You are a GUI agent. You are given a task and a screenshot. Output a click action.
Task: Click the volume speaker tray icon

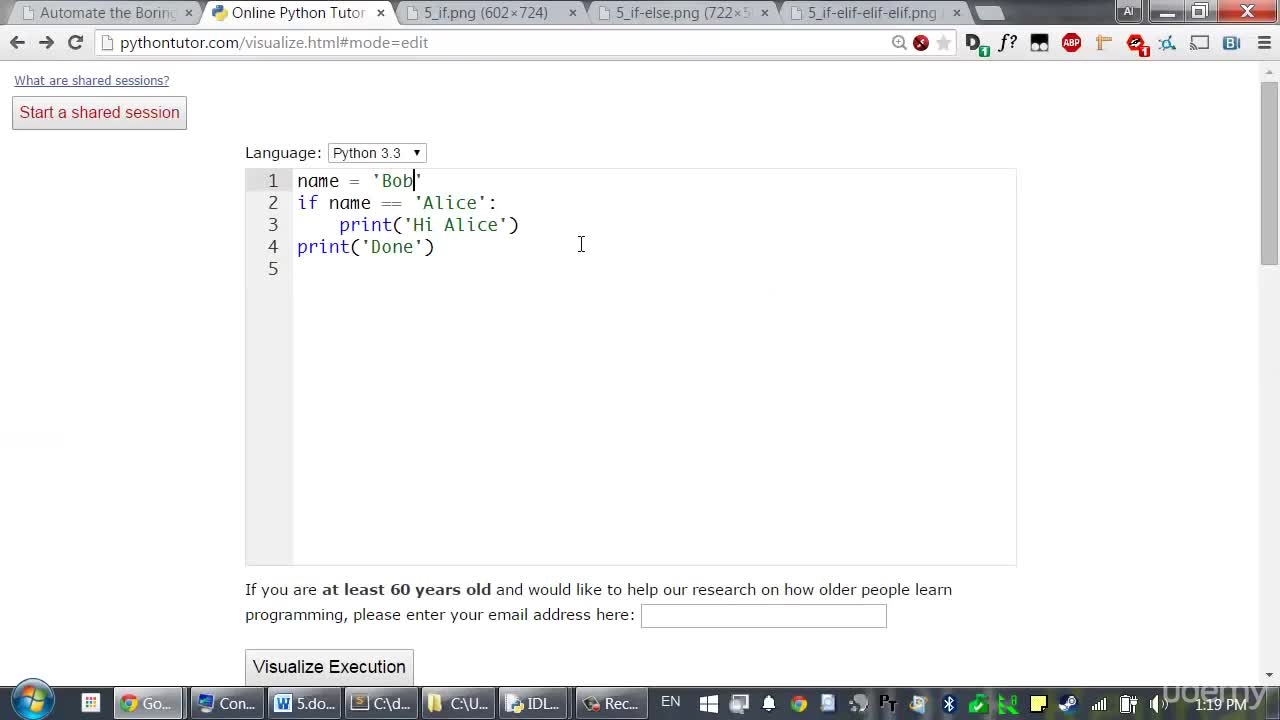pos(1158,704)
